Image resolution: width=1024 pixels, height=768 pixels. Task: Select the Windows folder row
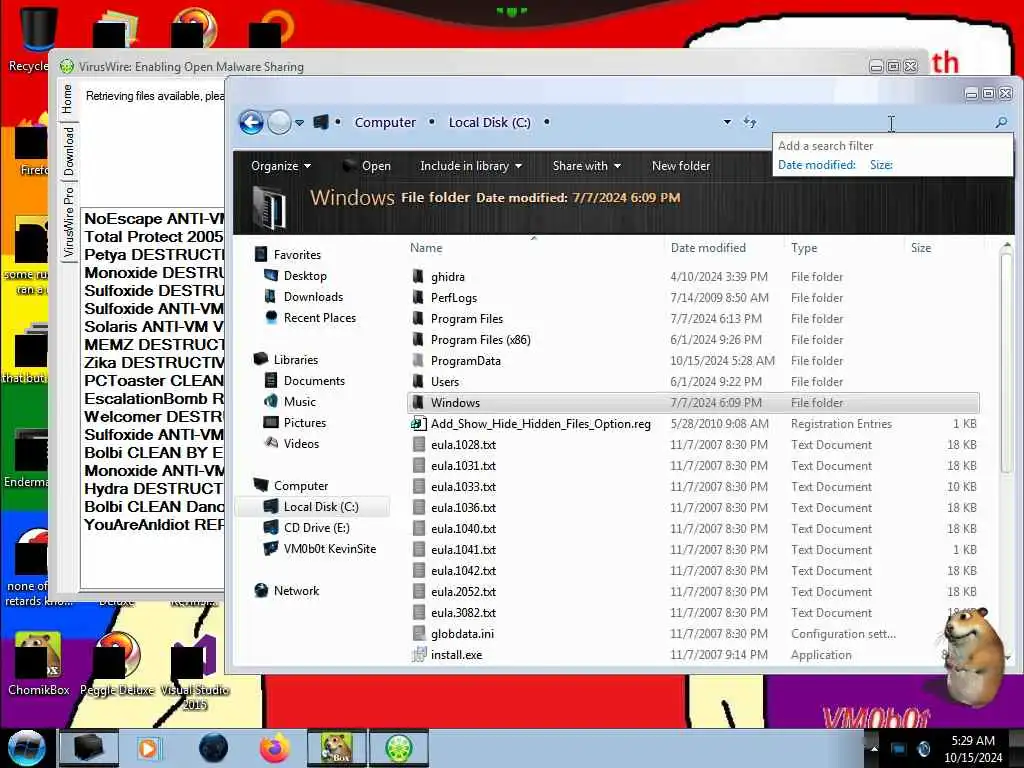(694, 402)
